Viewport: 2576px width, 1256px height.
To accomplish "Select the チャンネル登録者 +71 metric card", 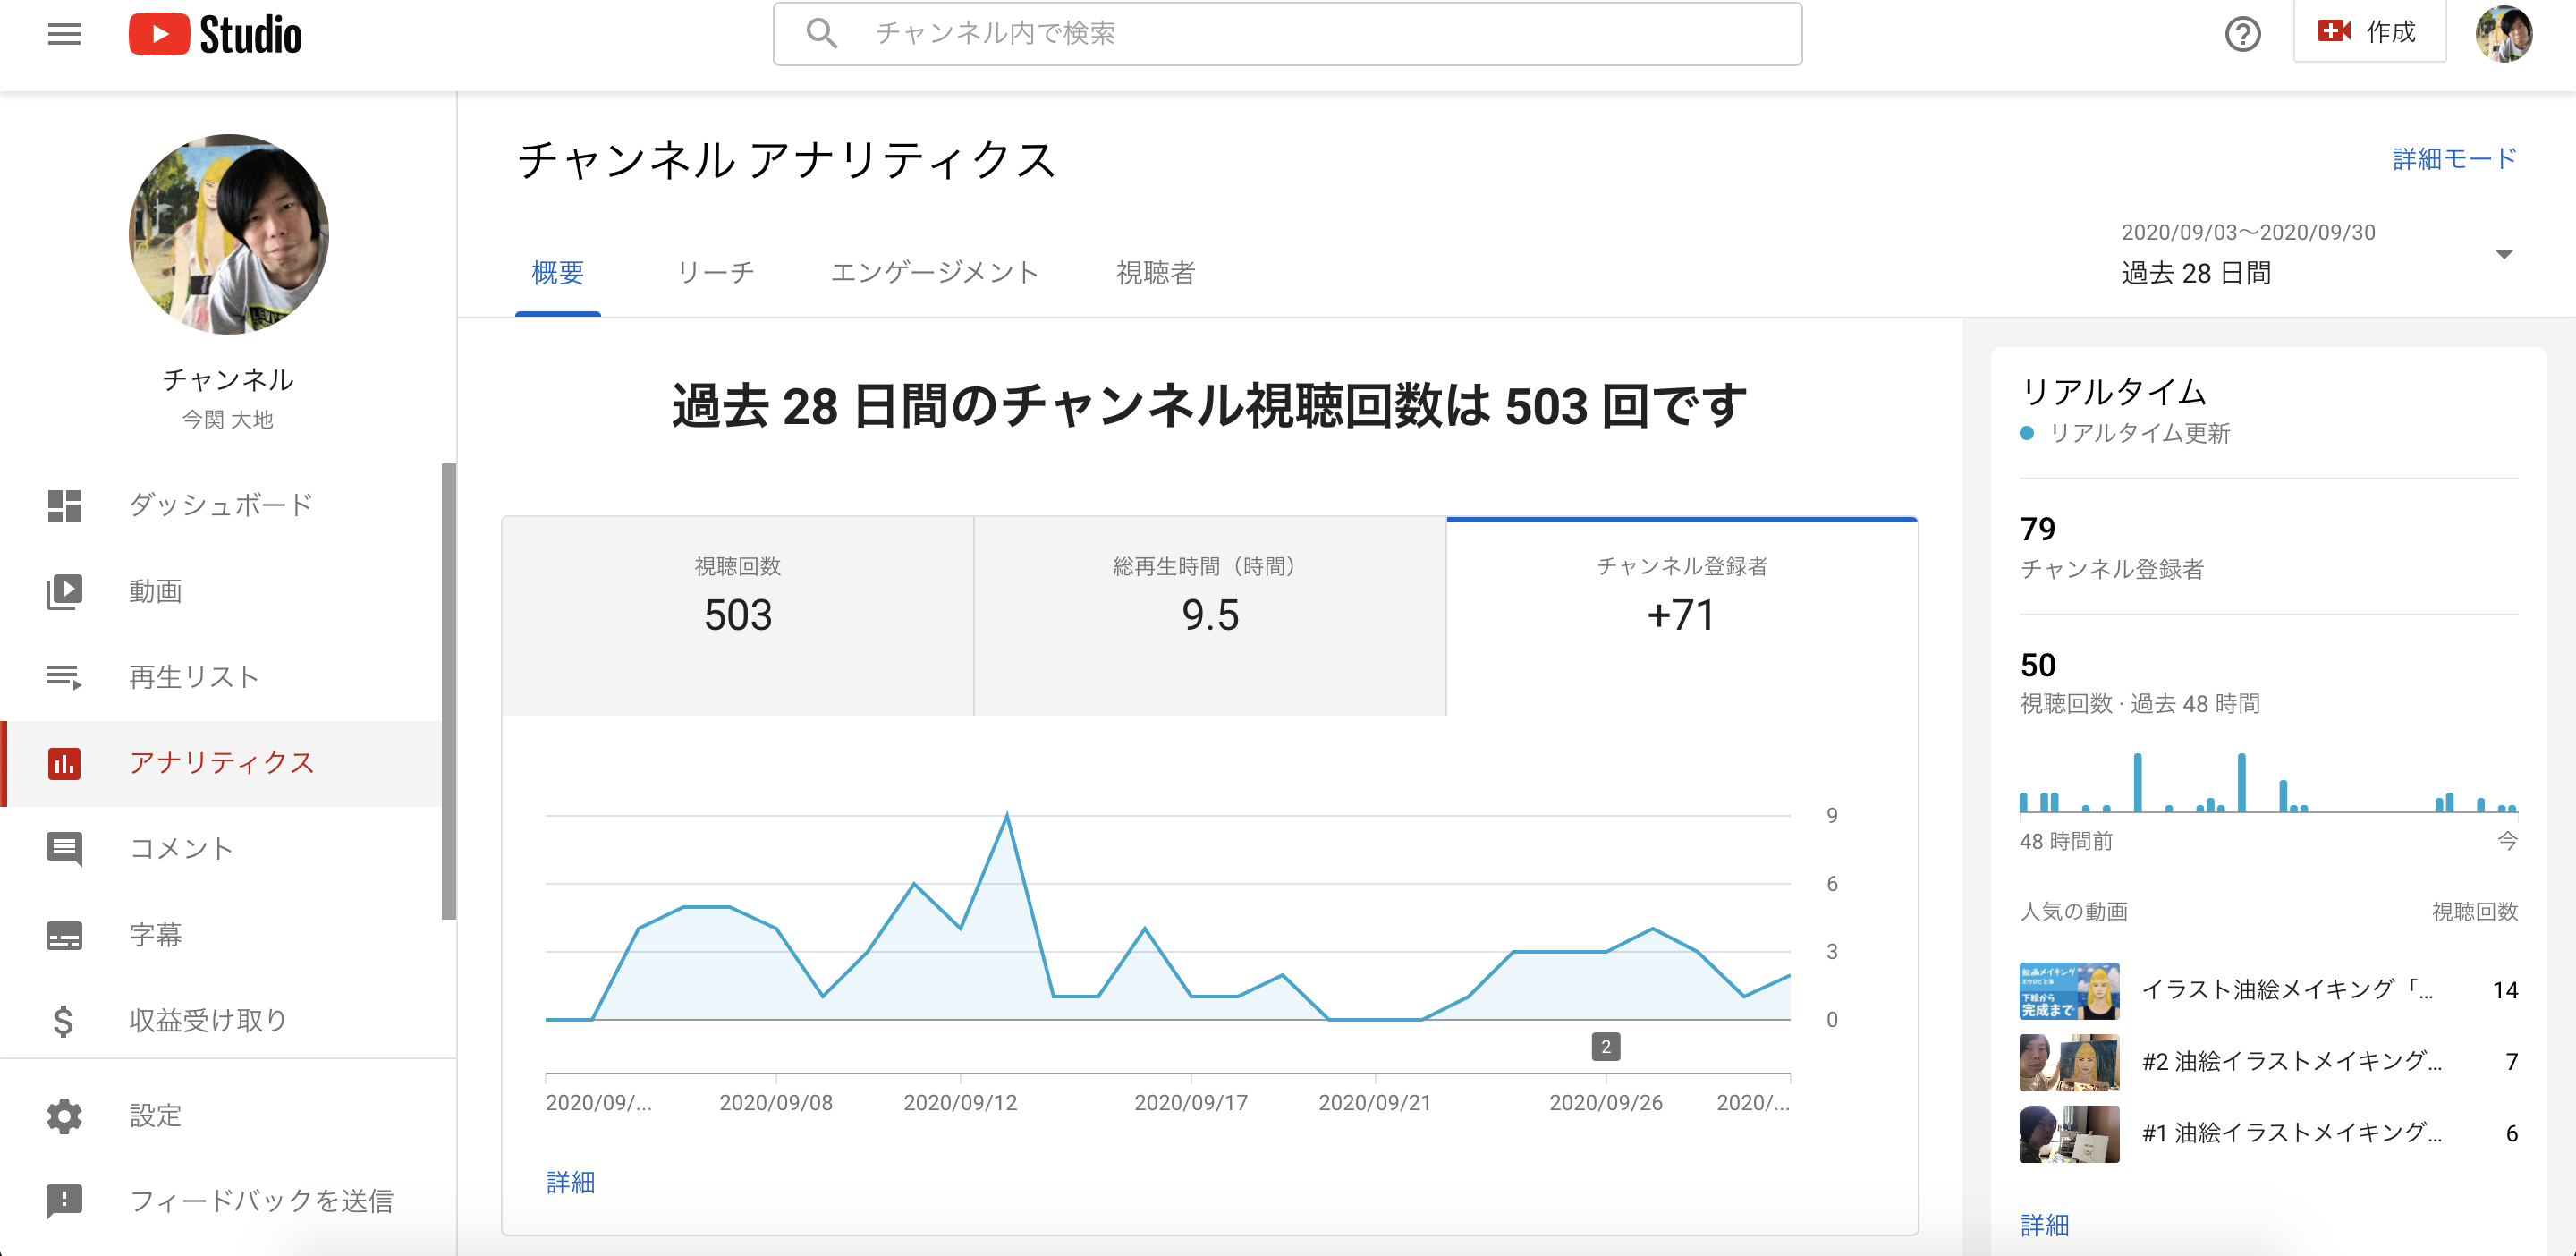I will click(x=1682, y=616).
